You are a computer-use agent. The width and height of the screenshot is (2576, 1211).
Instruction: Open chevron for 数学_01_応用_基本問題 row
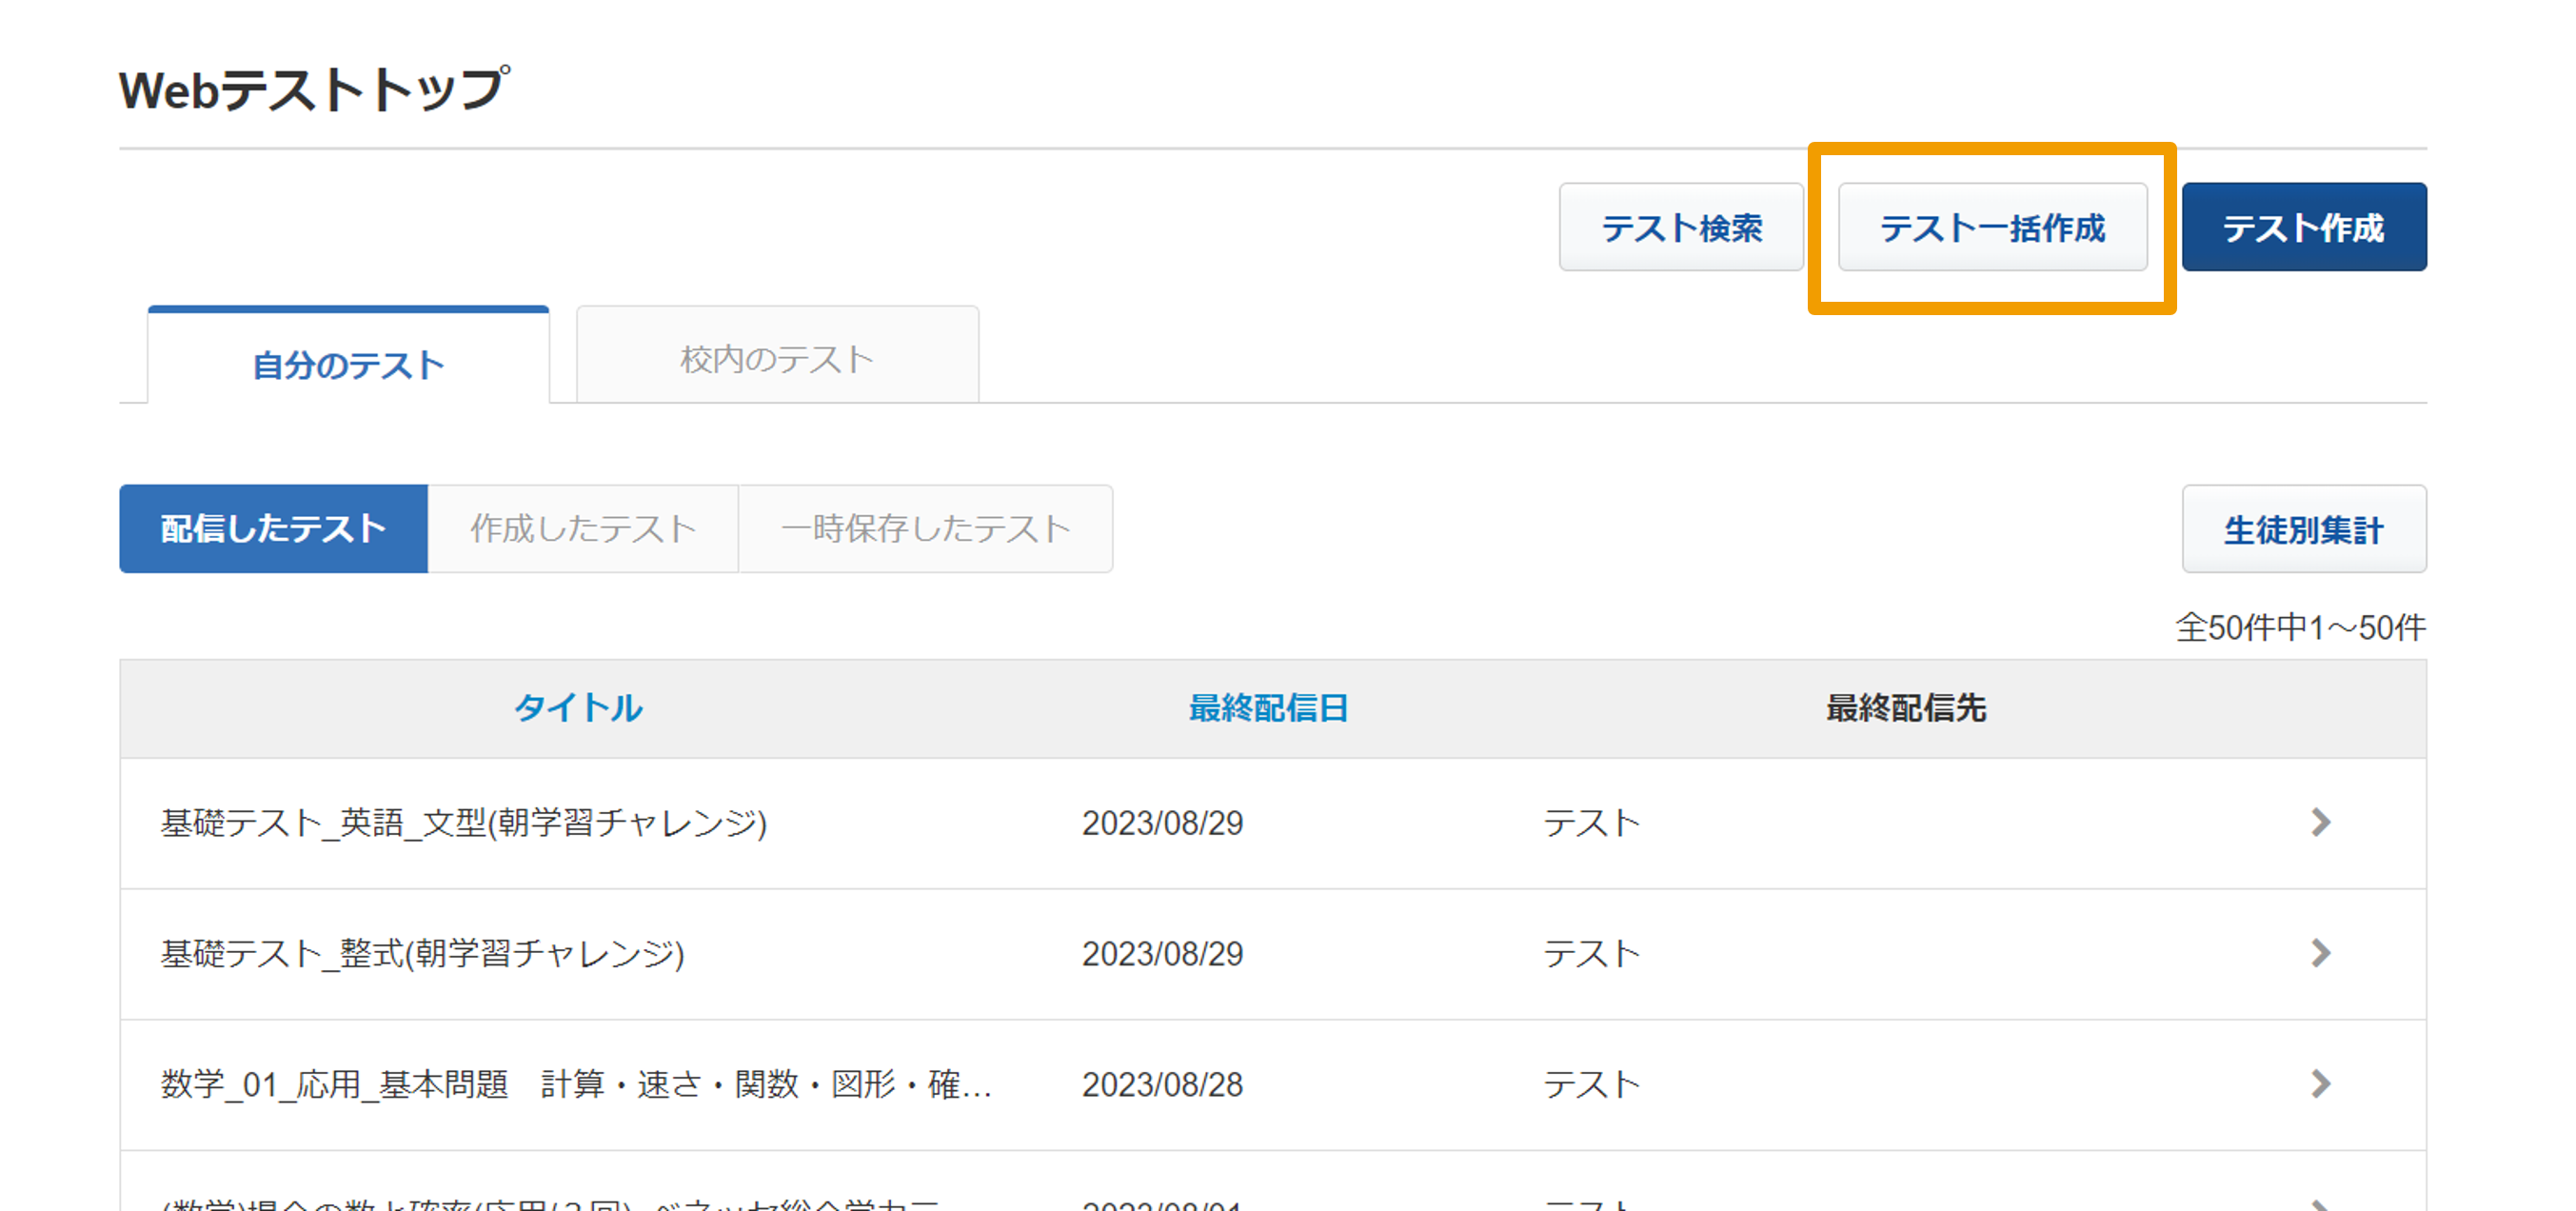pos(2321,1084)
